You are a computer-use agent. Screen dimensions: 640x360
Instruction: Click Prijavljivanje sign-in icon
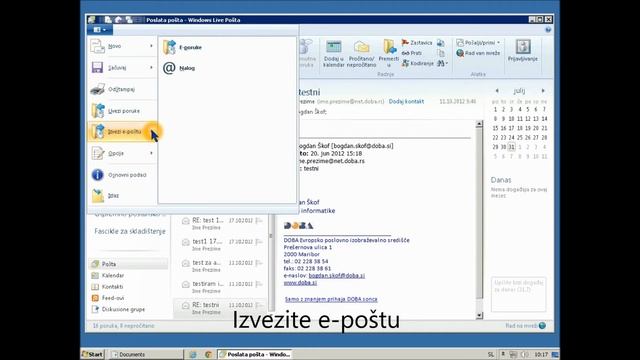pyautogui.click(x=523, y=51)
